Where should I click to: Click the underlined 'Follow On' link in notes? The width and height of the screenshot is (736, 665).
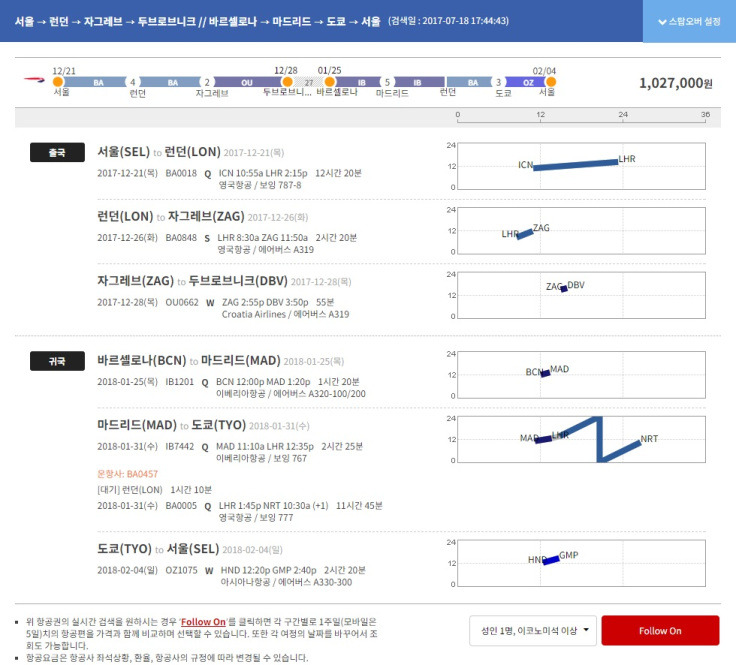click(x=203, y=622)
